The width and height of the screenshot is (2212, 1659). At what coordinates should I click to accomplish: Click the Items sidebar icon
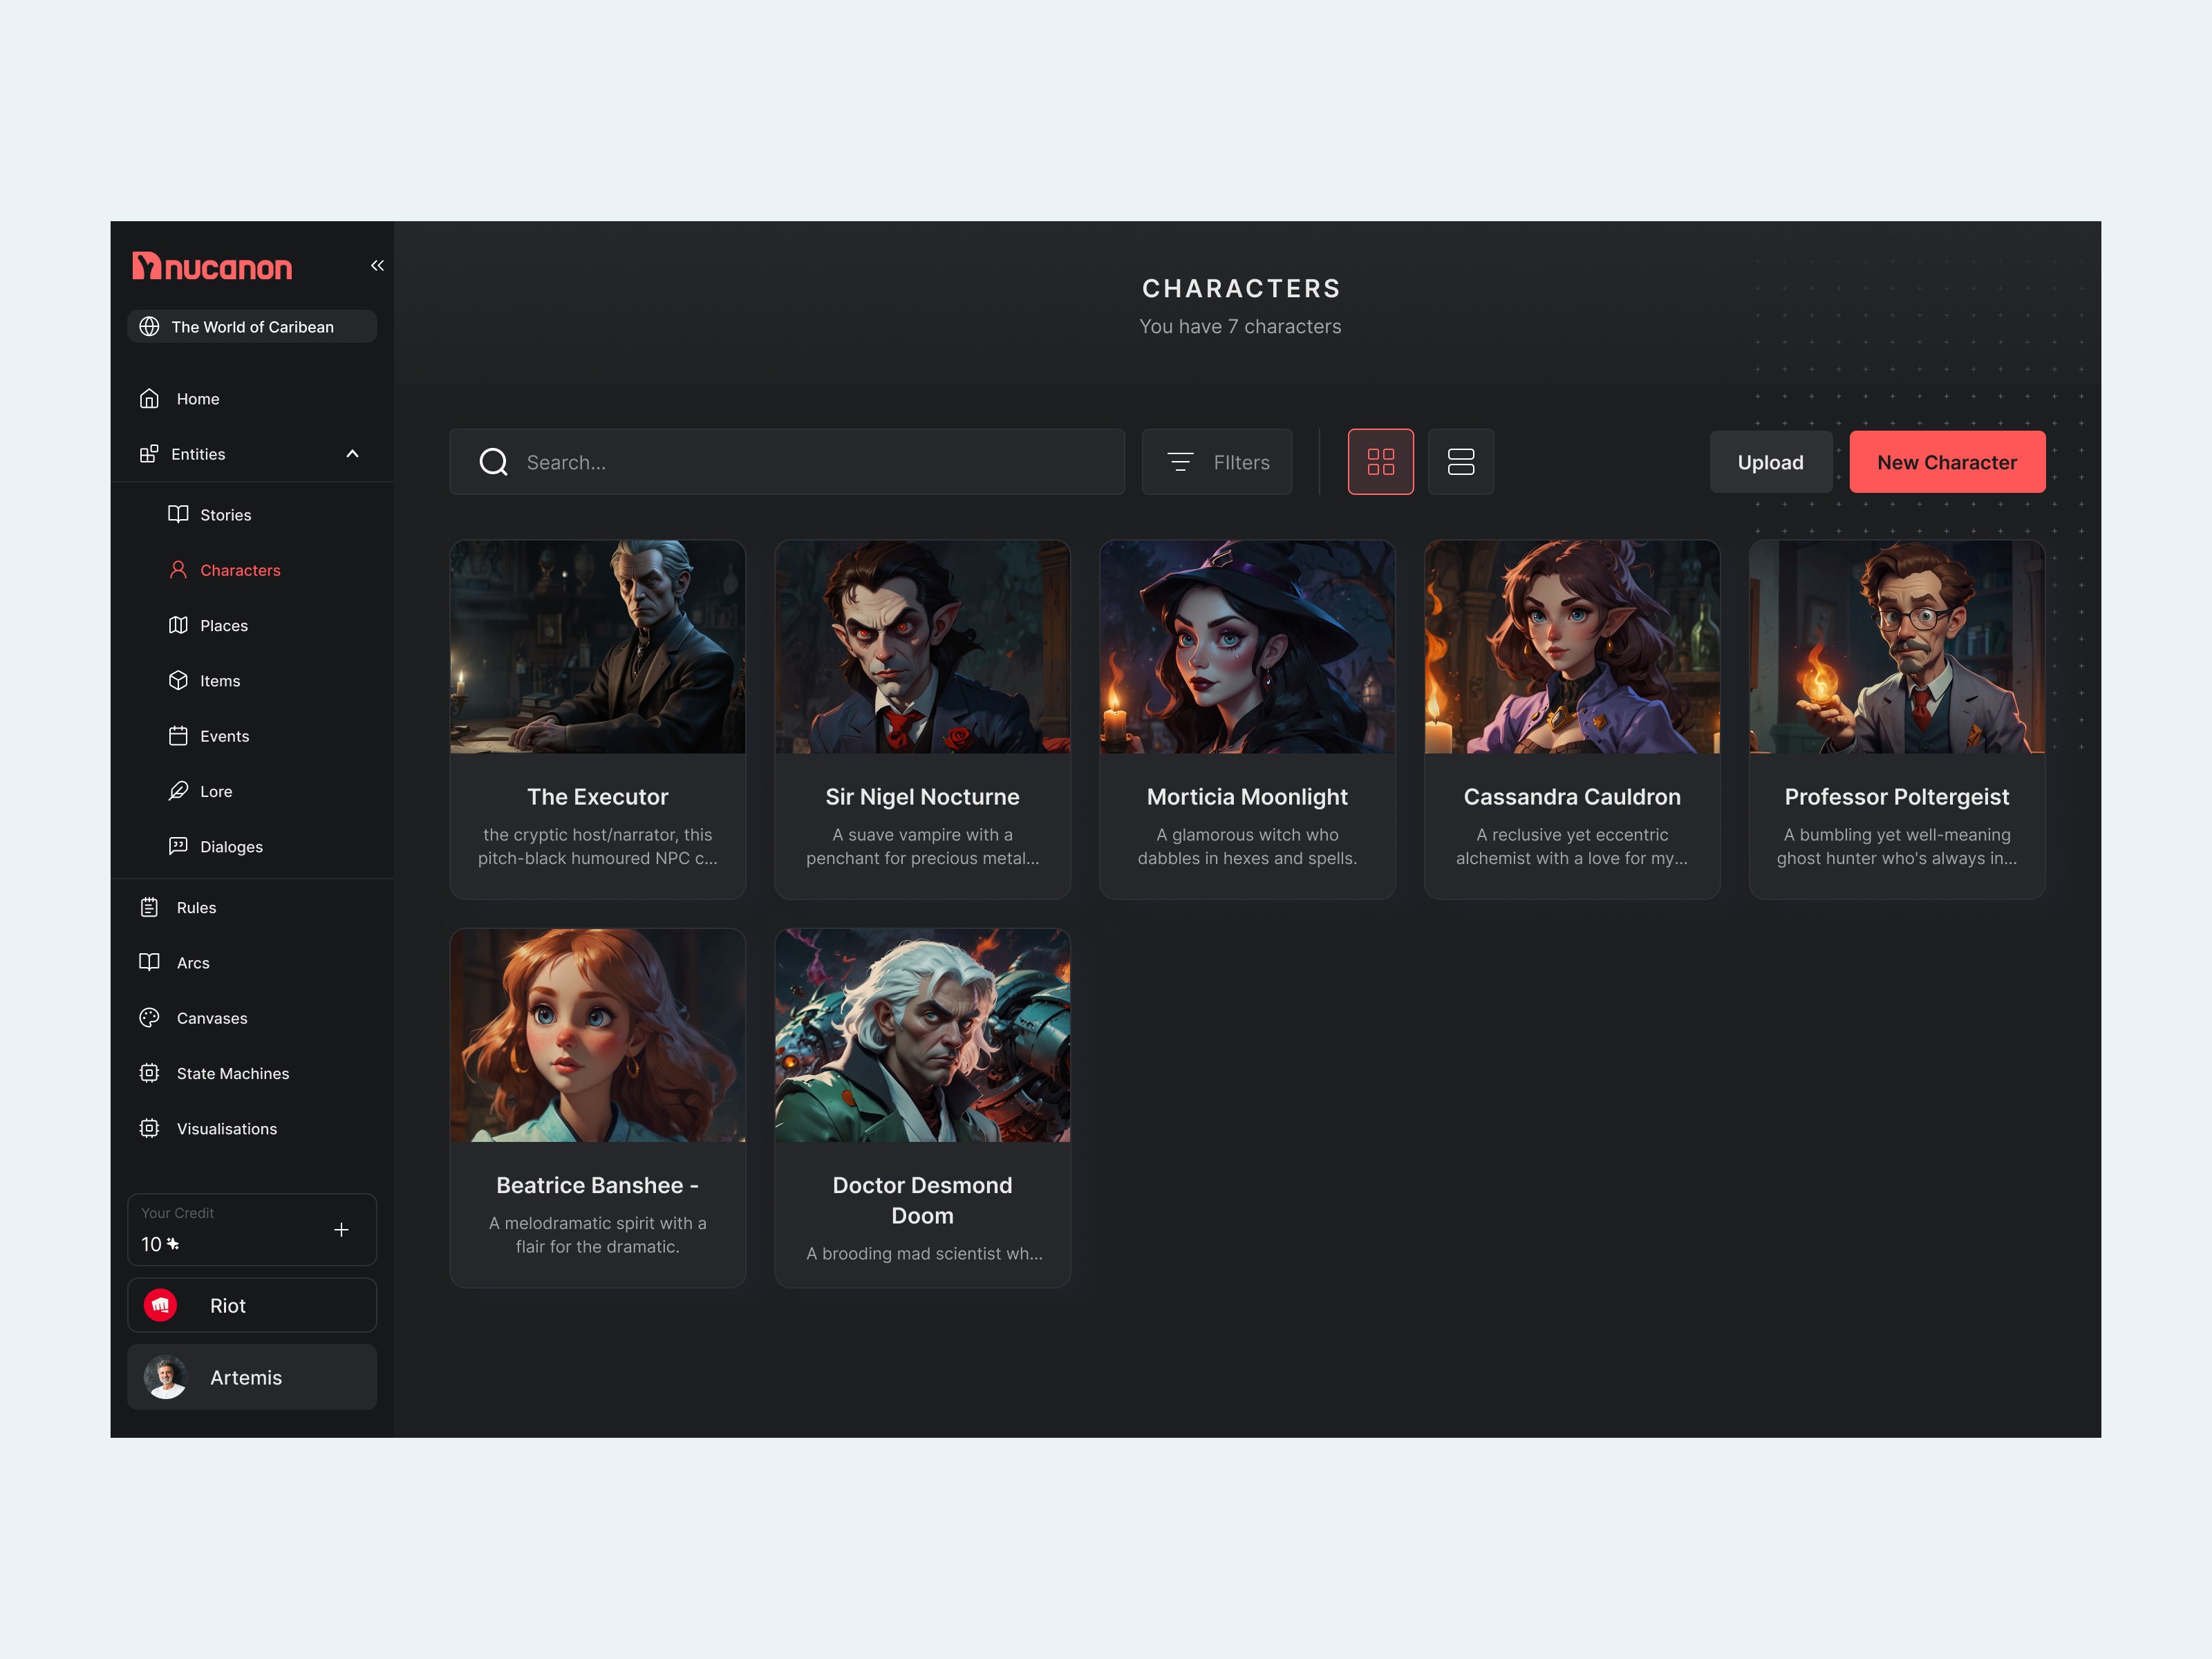(x=180, y=679)
